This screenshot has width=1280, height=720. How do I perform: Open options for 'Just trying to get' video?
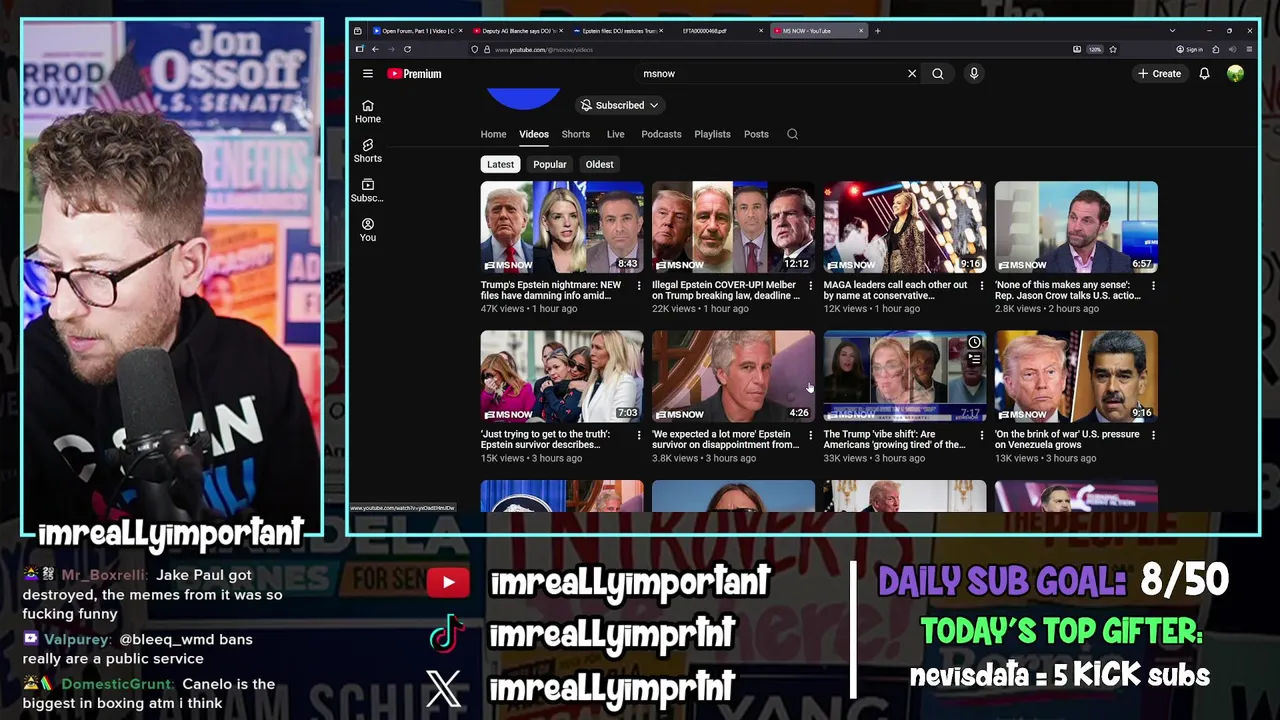tap(639, 435)
